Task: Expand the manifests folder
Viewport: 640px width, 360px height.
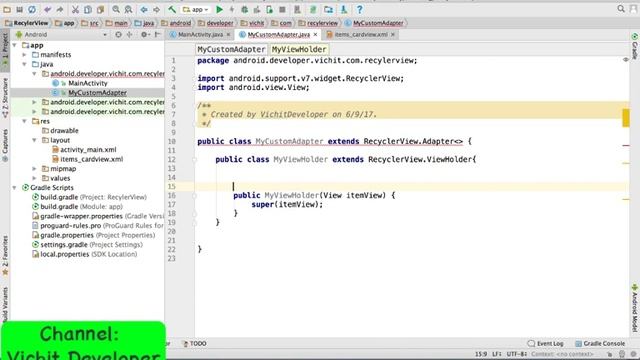Action: coord(24,55)
